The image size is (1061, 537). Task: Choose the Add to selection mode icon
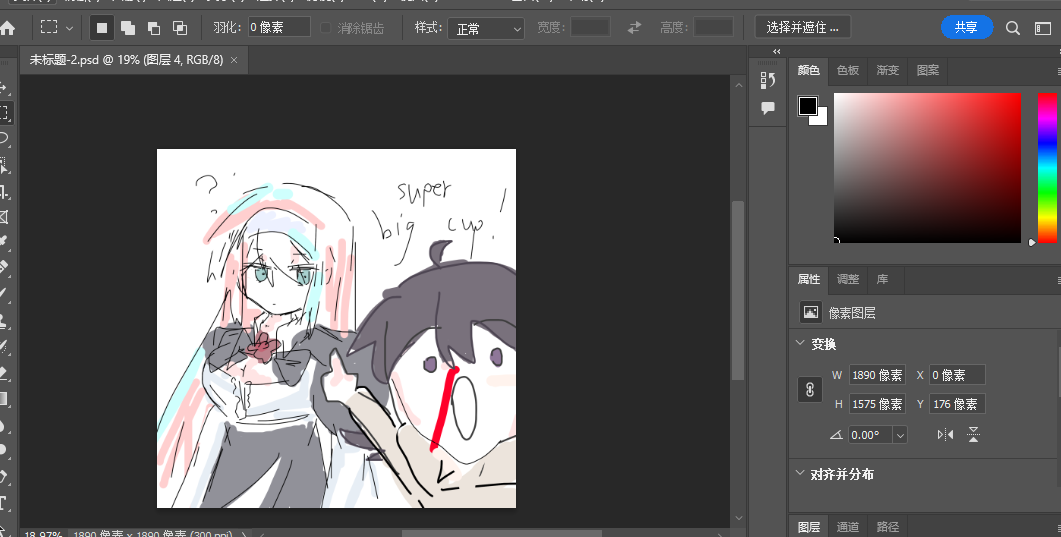[x=128, y=28]
